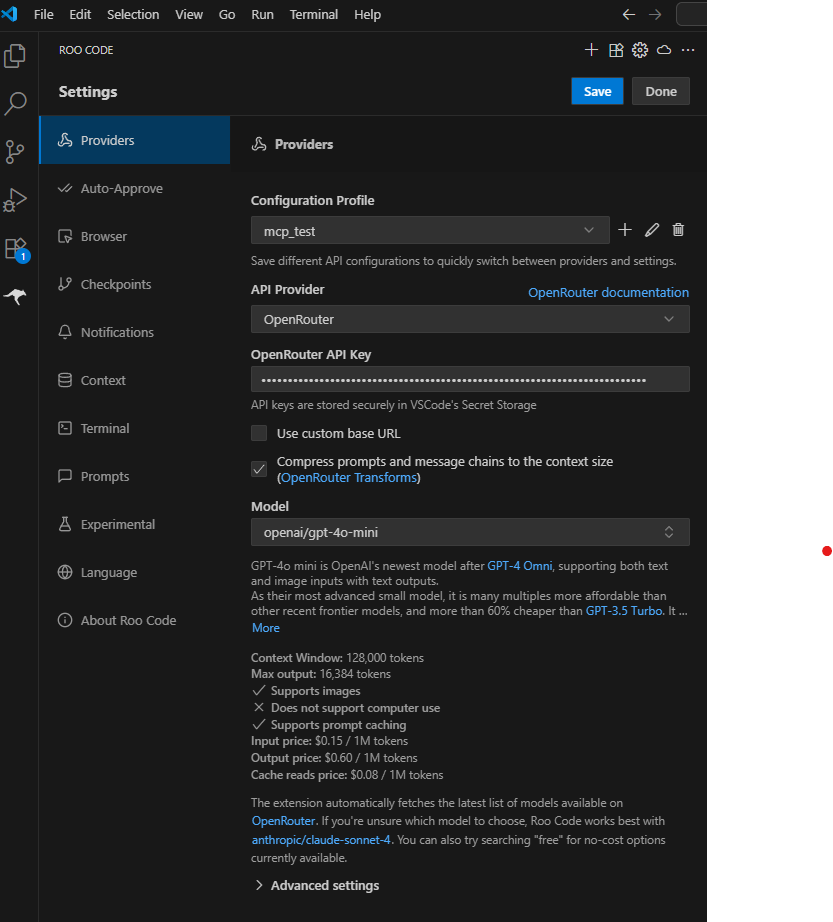This screenshot has width=833, height=922.
Task: Select Prompts settings tab
Action: click(x=135, y=476)
